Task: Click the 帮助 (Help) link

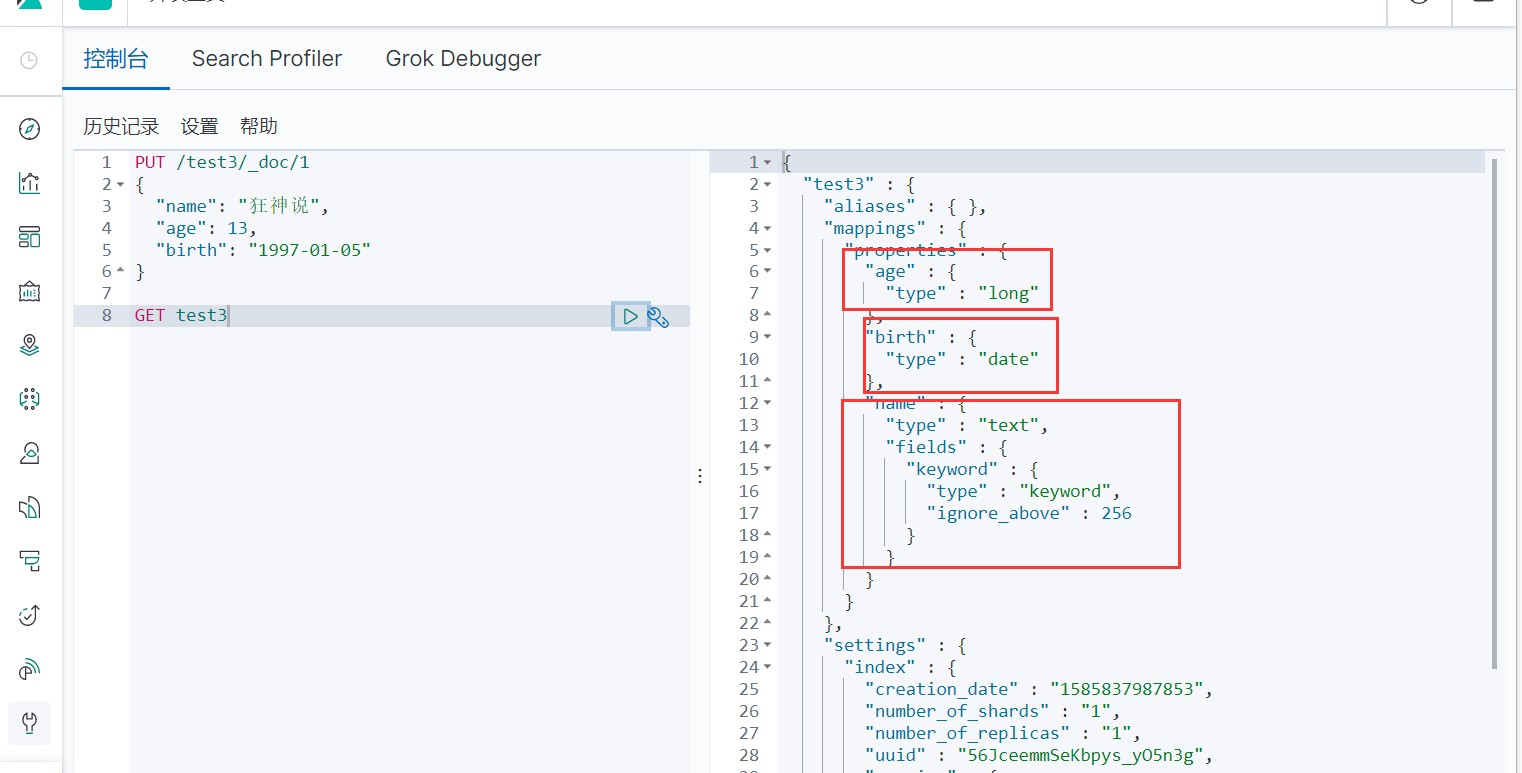Action: pyautogui.click(x=258, y=126)
